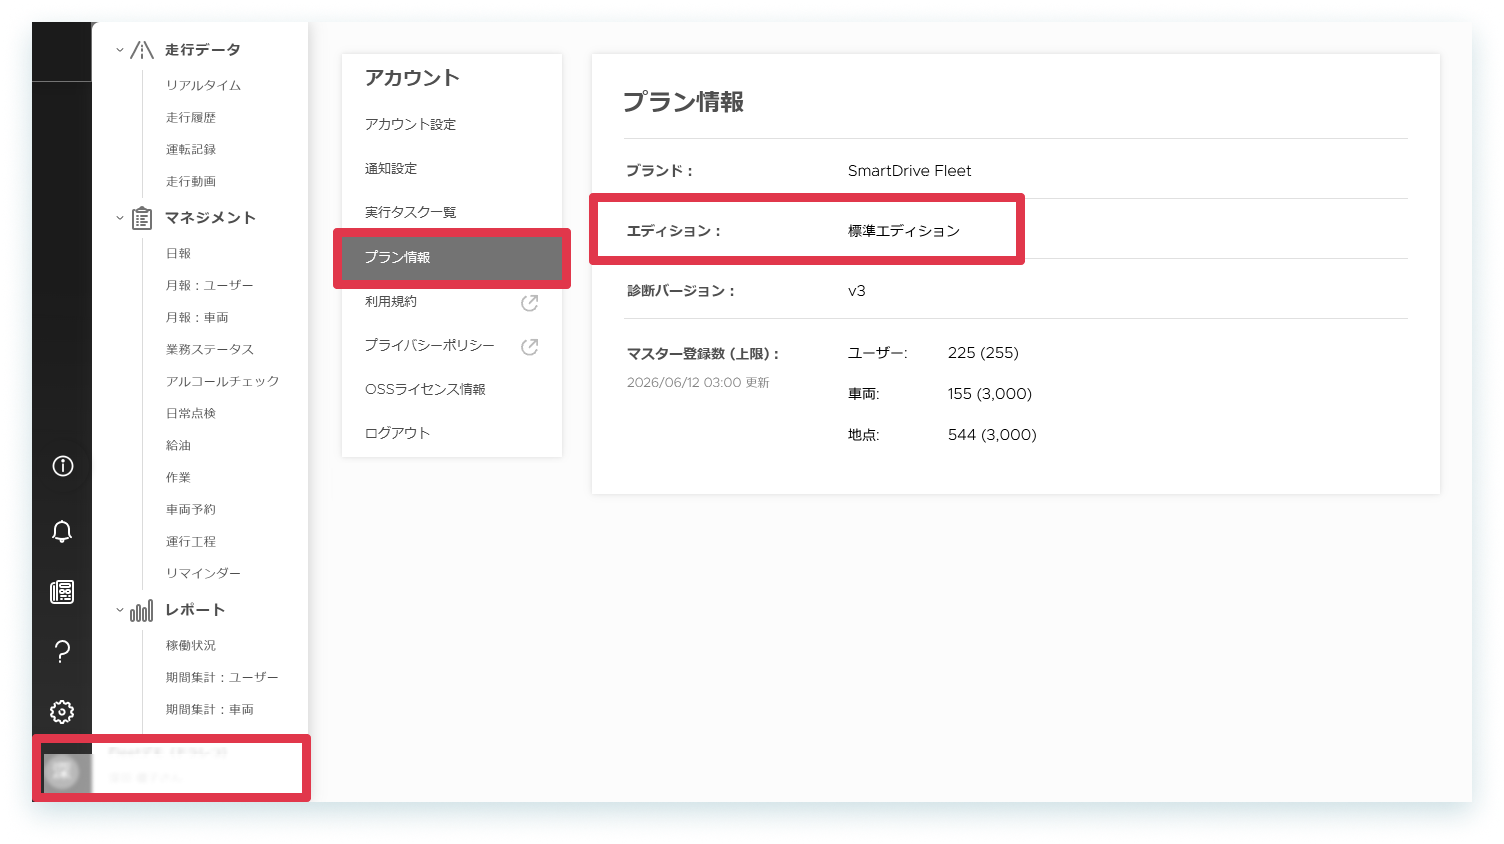Open プライバシーポリシー link in account menu
The height and width of the screenshot is (844, 1504).
pos(430,345)
